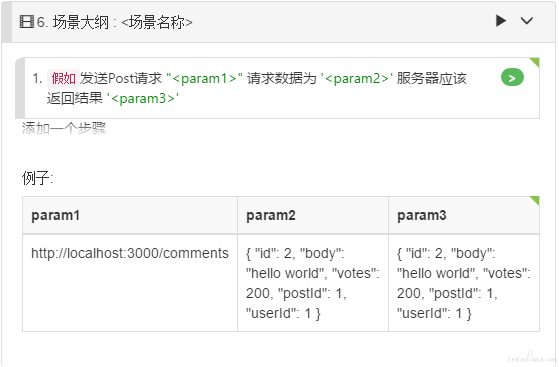Image resolution: width=559 pixels, height=367 pixels.
Task: Edit the scenario name <场景名称>
Action: 157,22
